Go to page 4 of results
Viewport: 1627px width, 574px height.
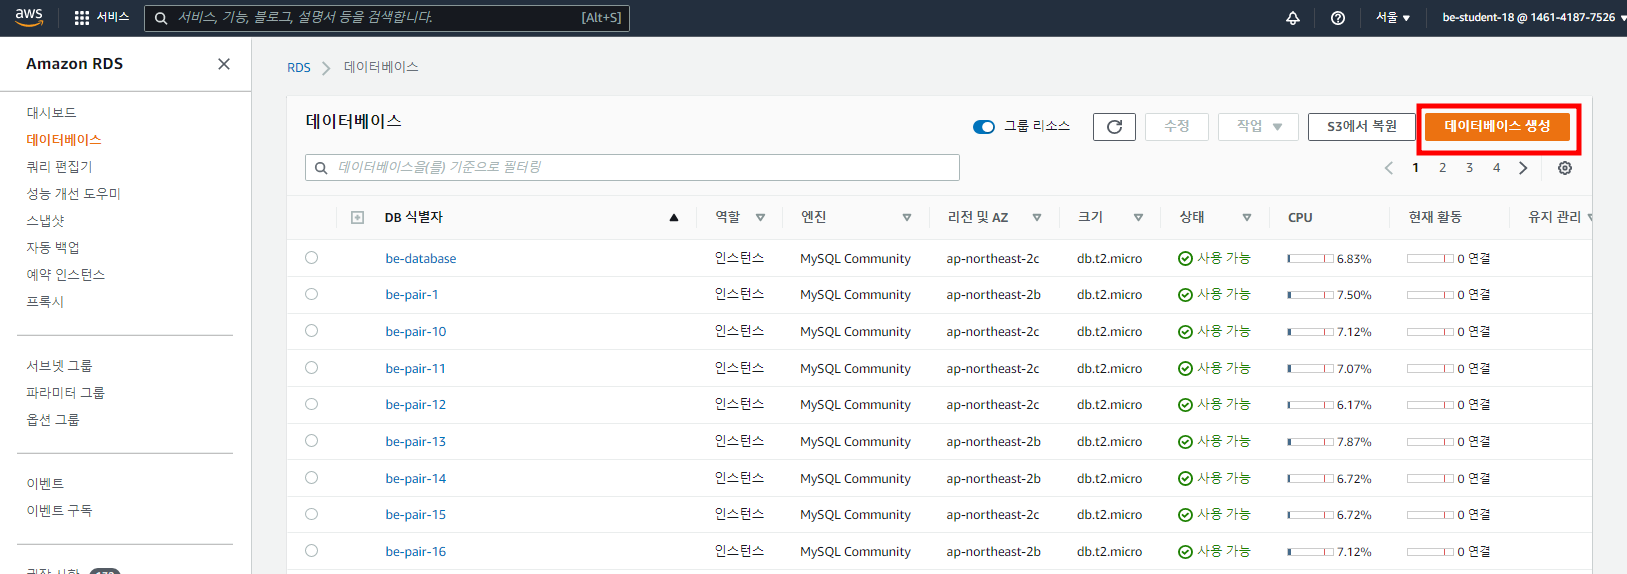pyautogui.click(x=1496, y=168)
